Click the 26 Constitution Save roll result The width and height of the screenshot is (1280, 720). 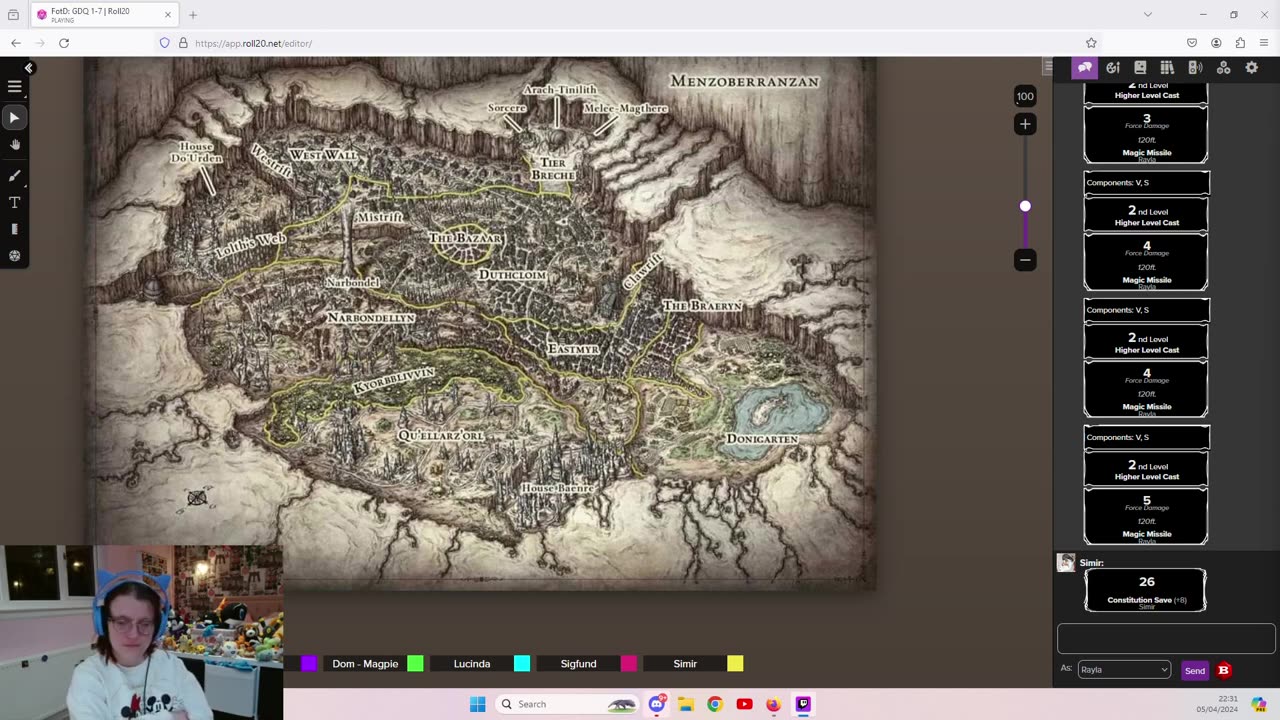click(x=1146, y=590)
